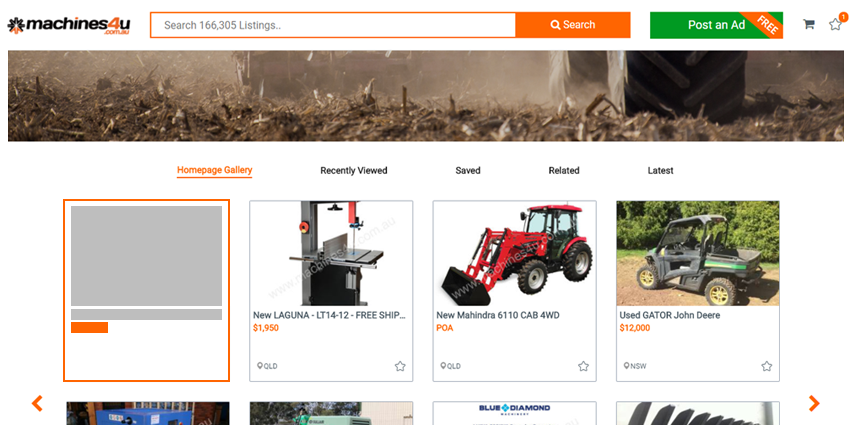This screenshot has width=850, height=425.
Task: Click the Post an Ad button
Action: [716, 25]
